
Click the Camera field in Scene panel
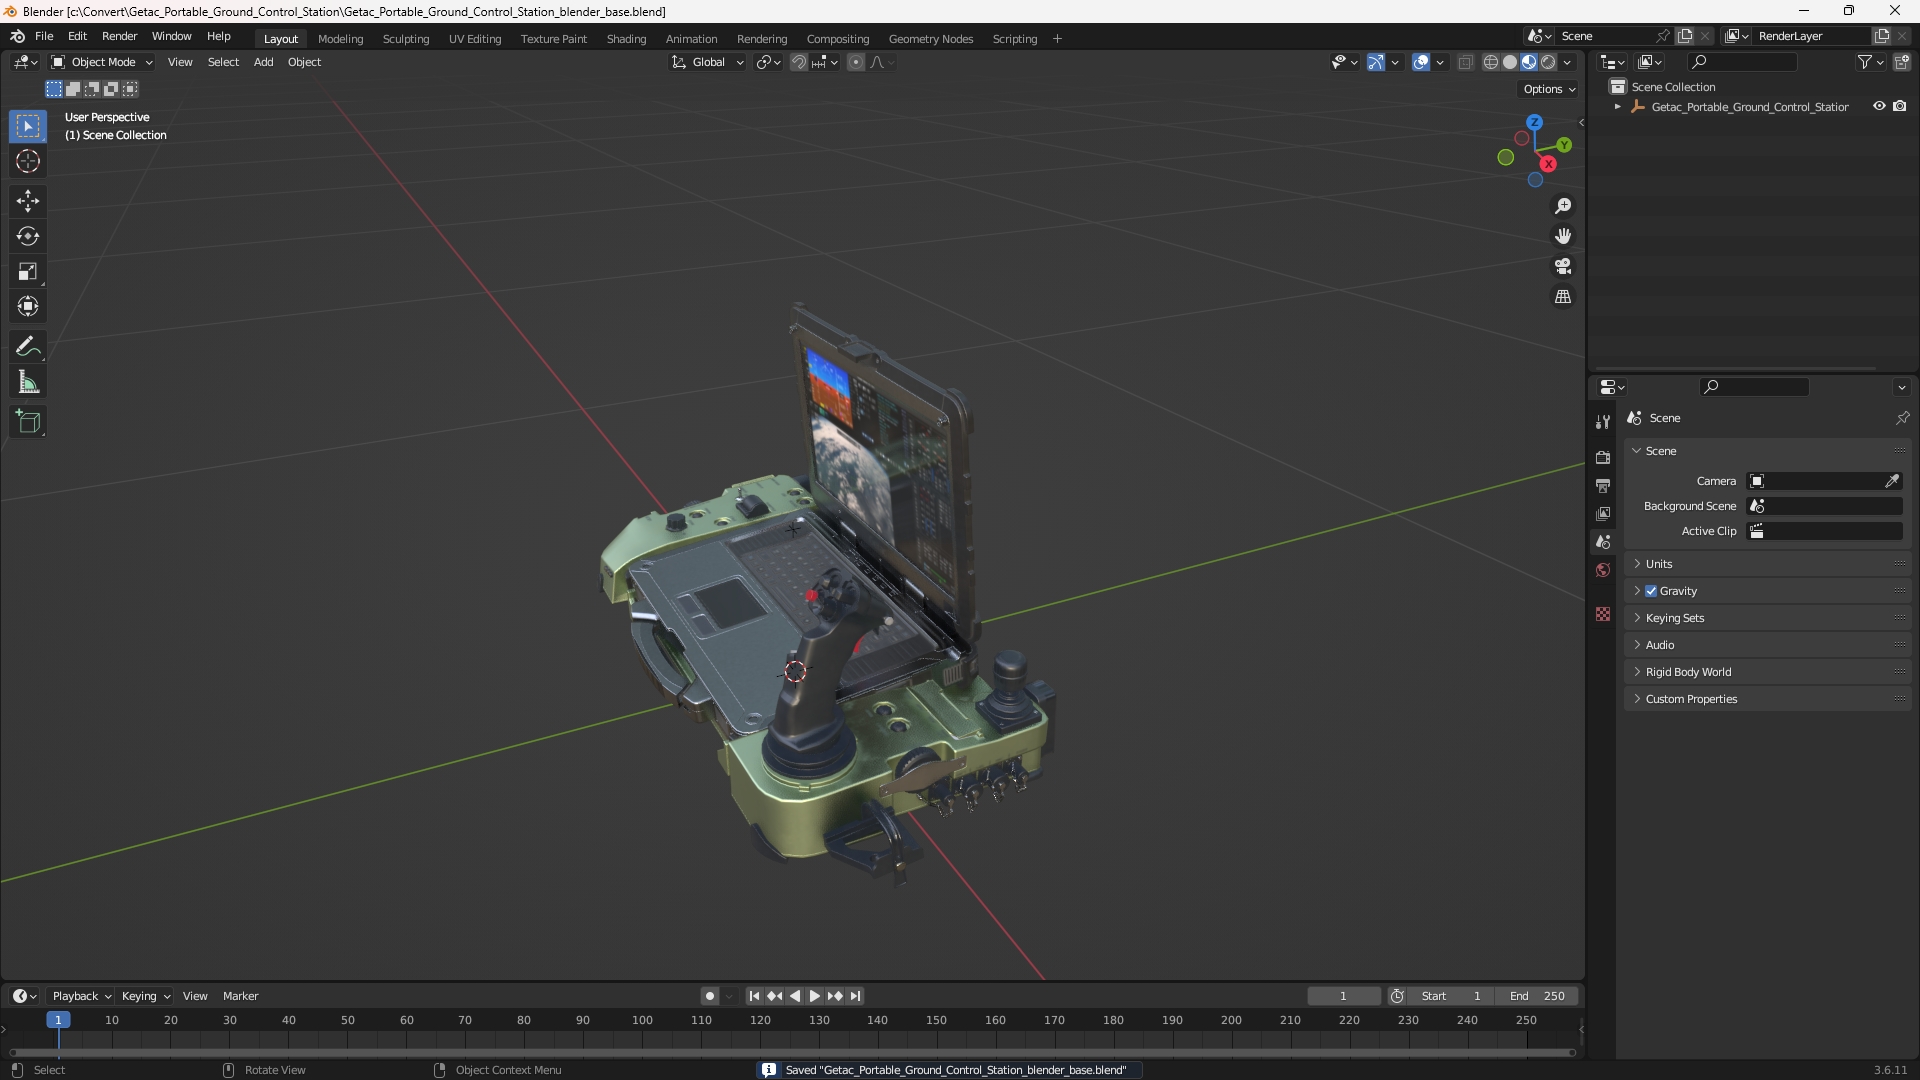pos(1824,481)
